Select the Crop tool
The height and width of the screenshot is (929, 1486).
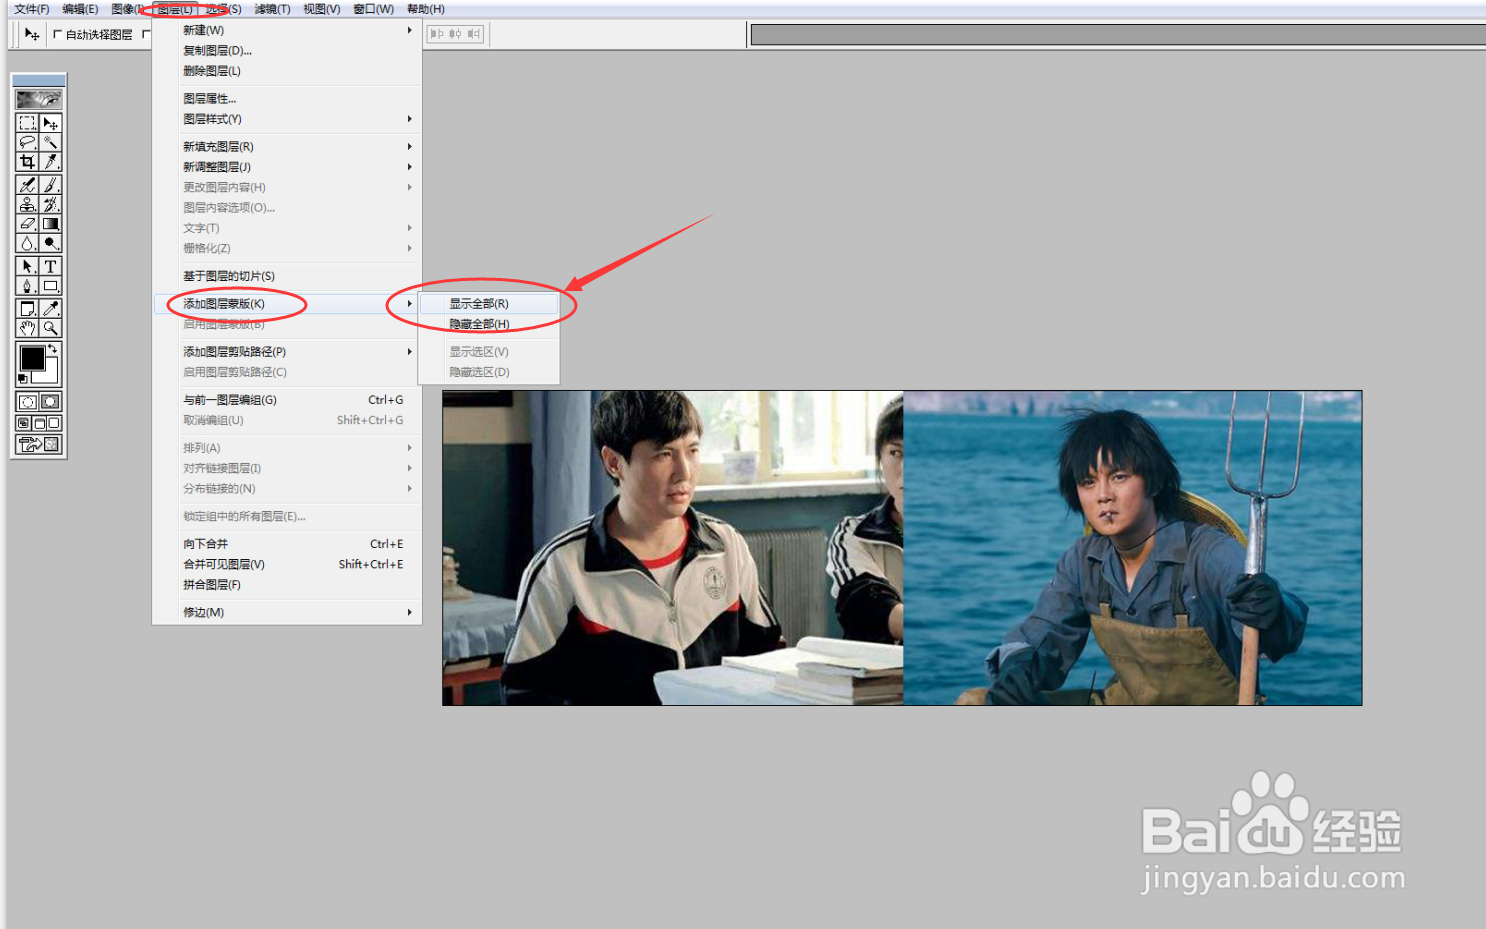(x=27, y=162)
